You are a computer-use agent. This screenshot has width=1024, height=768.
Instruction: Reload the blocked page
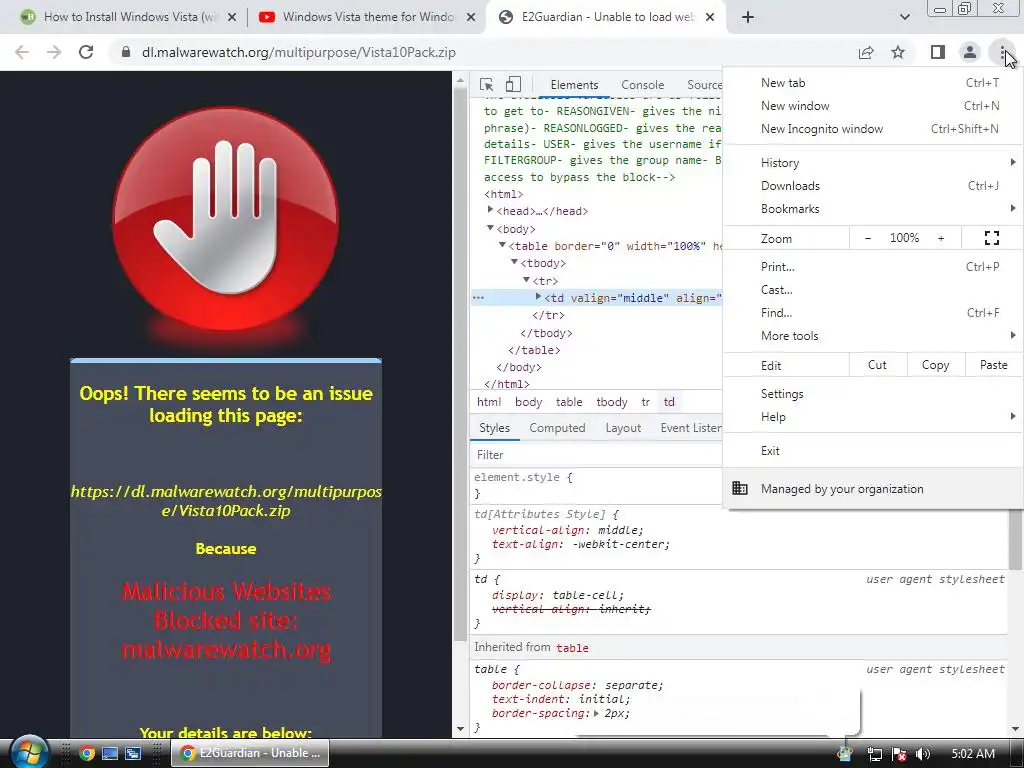pos(86,52)
